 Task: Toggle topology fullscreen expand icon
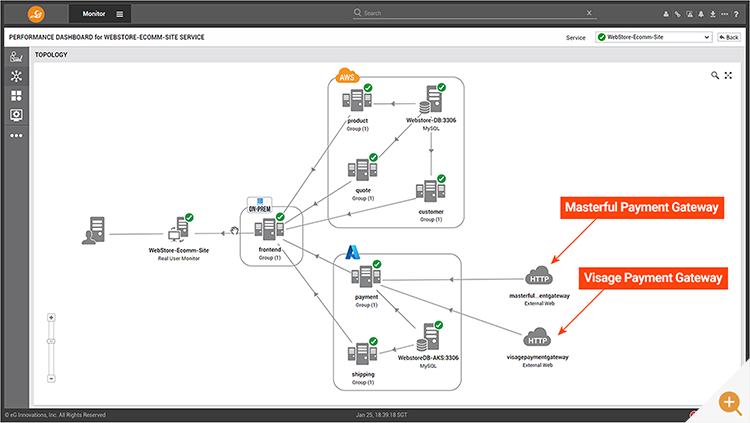[x=728, y=75]
